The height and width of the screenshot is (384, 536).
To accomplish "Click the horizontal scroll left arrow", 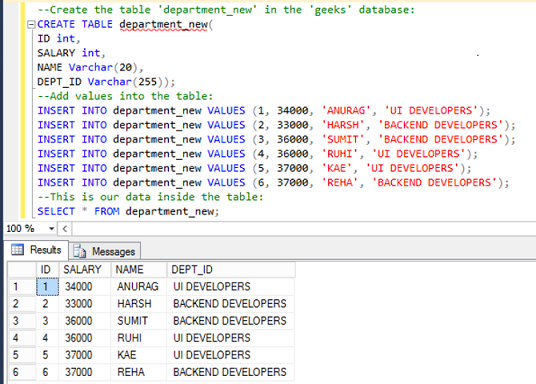I will (x=65, y=228).
